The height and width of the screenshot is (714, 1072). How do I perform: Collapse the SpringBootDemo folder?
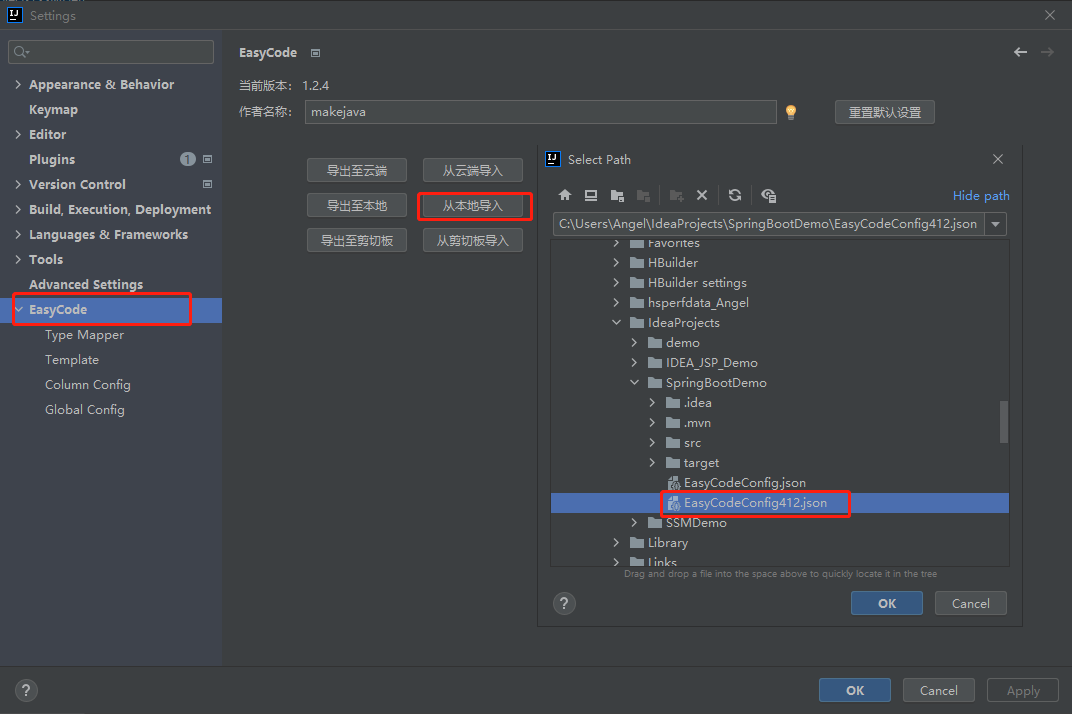coord(634,382)
